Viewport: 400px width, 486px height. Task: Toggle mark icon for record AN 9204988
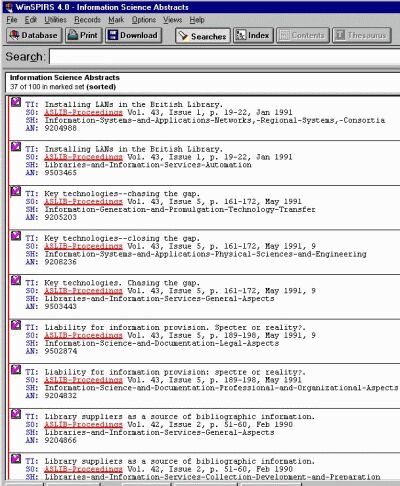click(x=16, y=102)
